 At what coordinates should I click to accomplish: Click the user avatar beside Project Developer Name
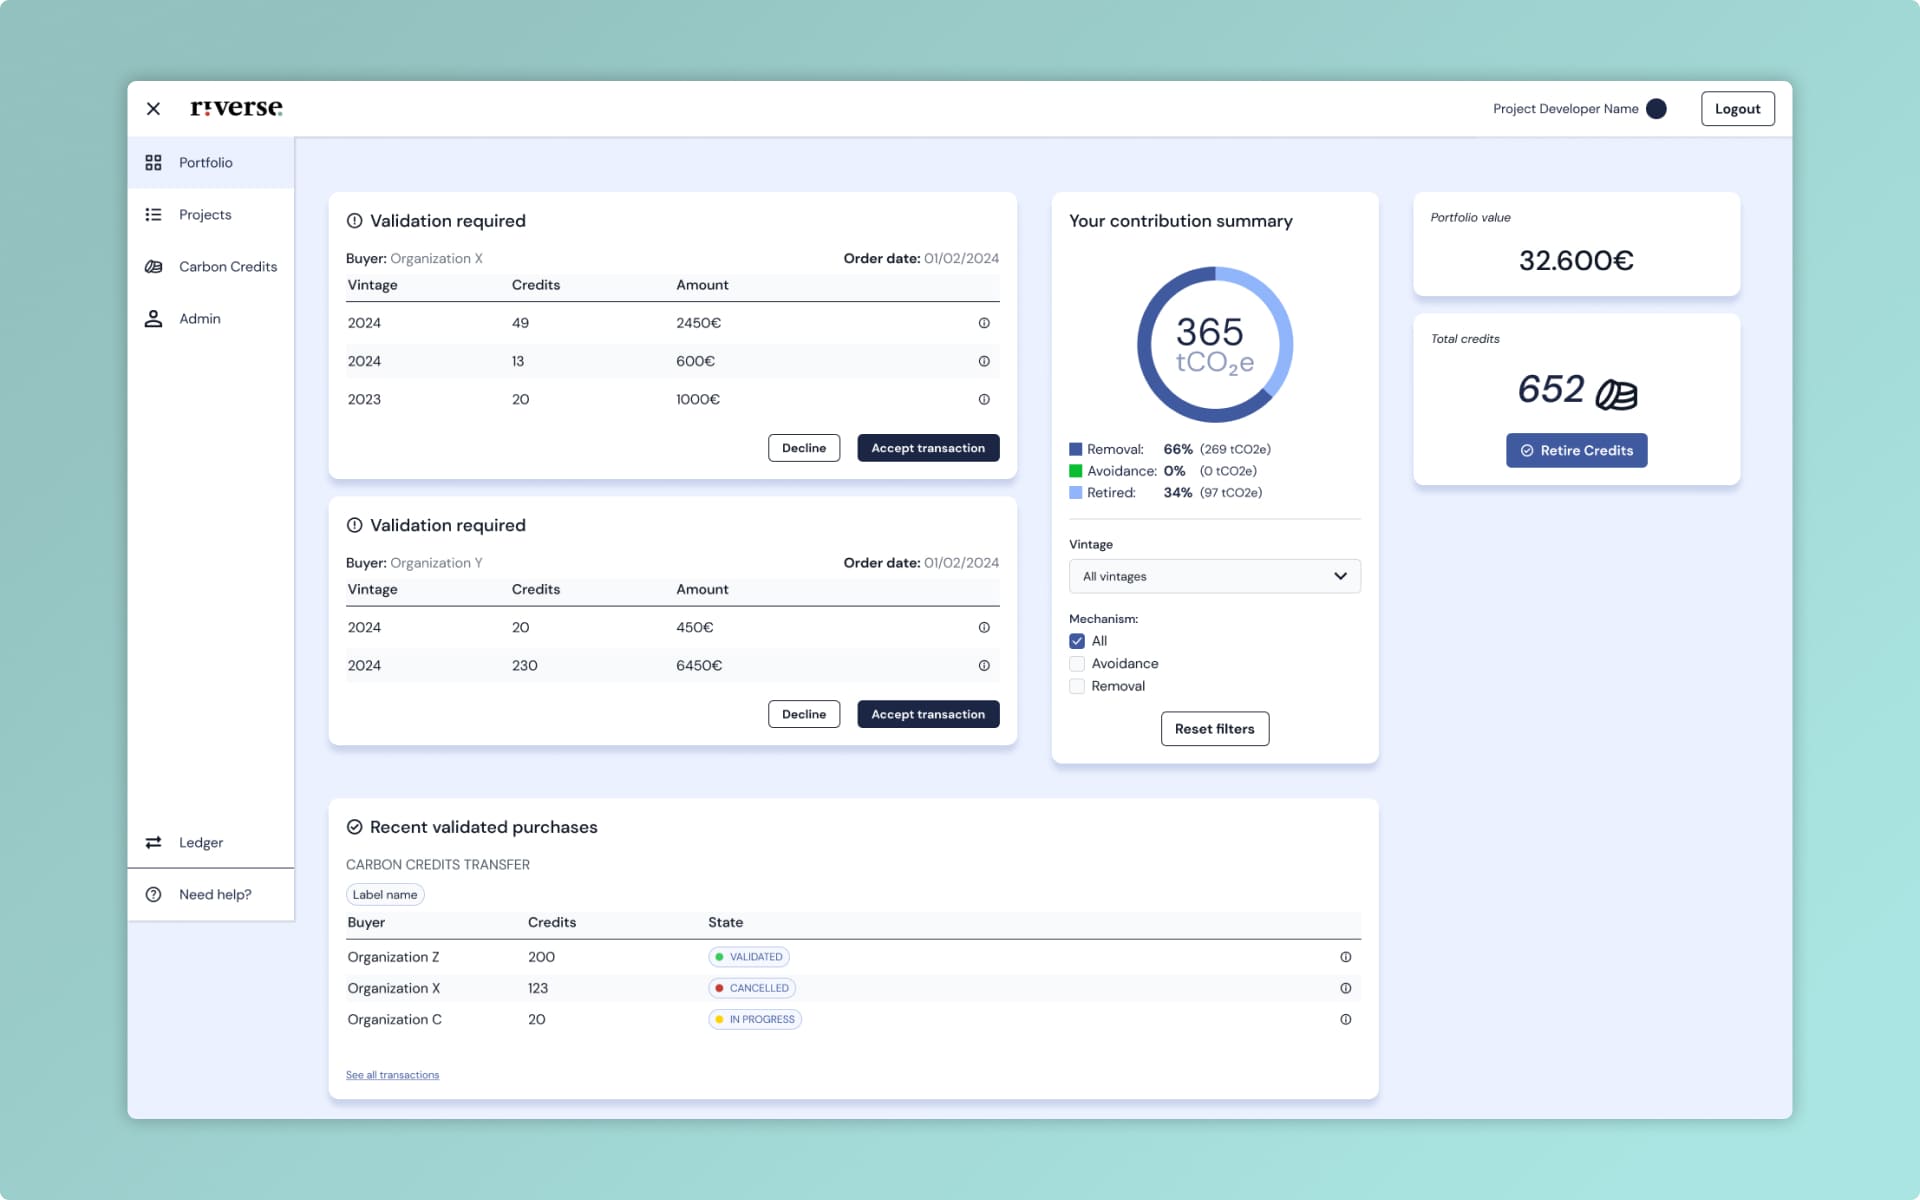[x=1656, y=109]
